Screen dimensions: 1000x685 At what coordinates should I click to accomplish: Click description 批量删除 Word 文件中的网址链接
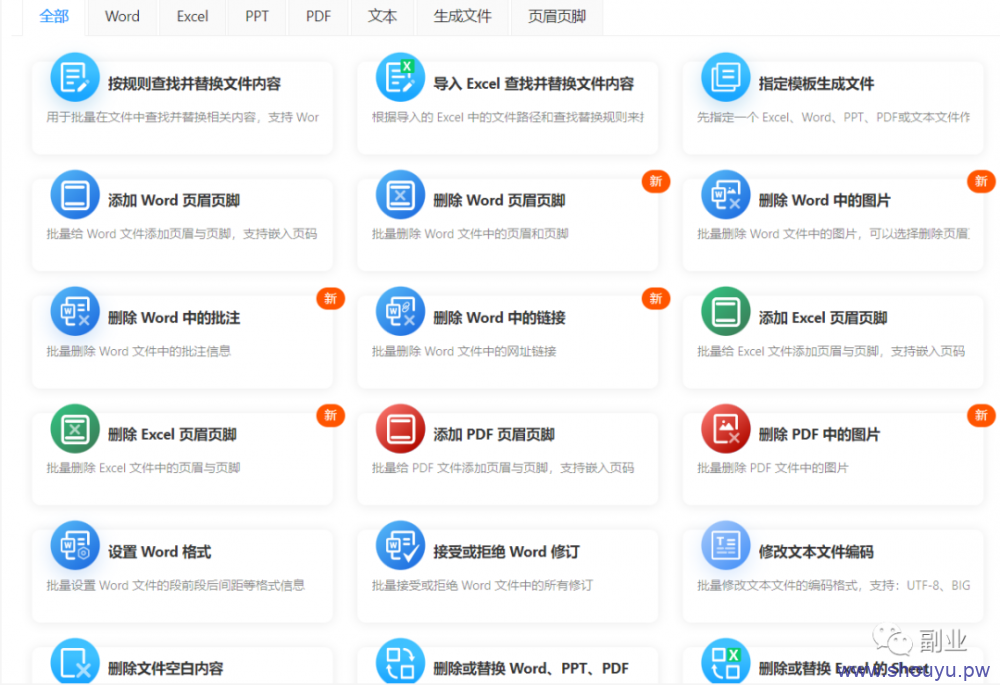(x=464, y=351)
